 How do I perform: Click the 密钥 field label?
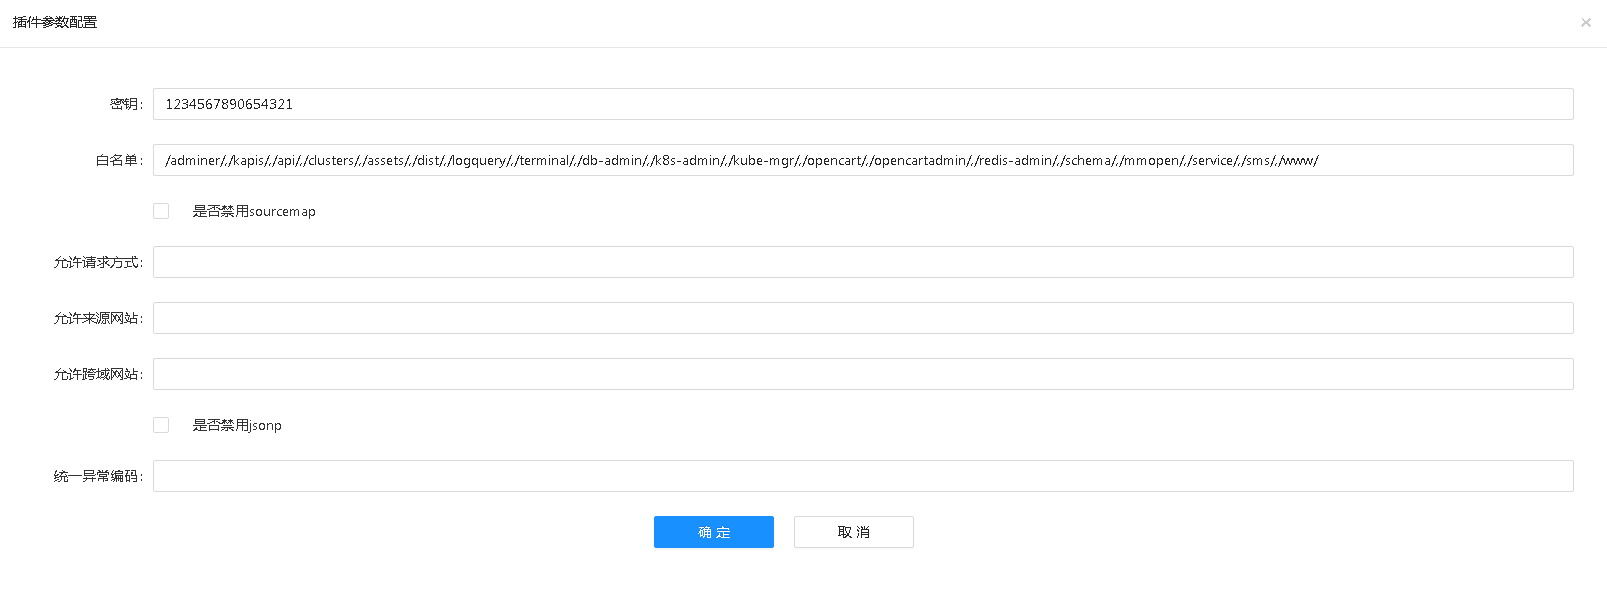126,104
